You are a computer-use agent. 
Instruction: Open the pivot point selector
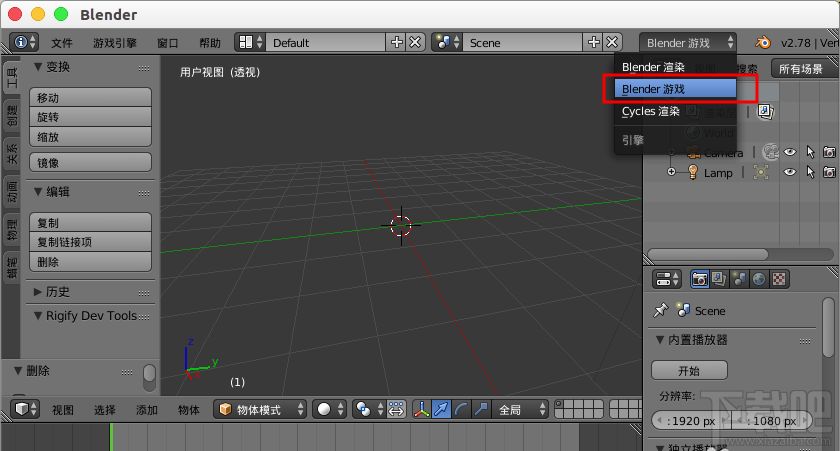[369, 410]
